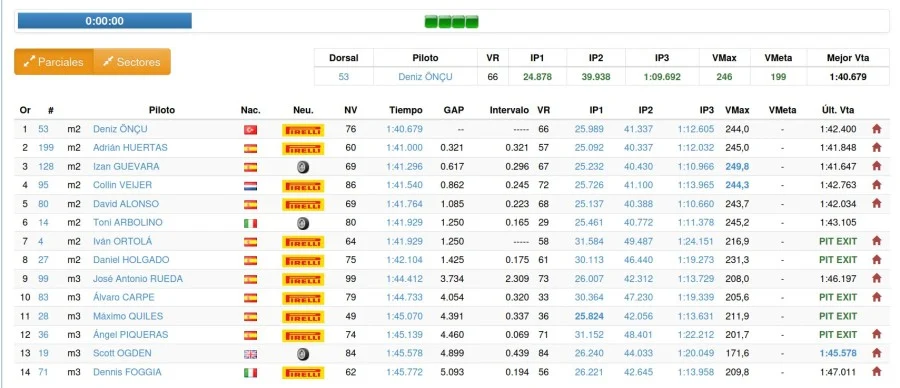
Task: Click the pit house icon in Daniel HOLGADO's row
Action: 876,259
